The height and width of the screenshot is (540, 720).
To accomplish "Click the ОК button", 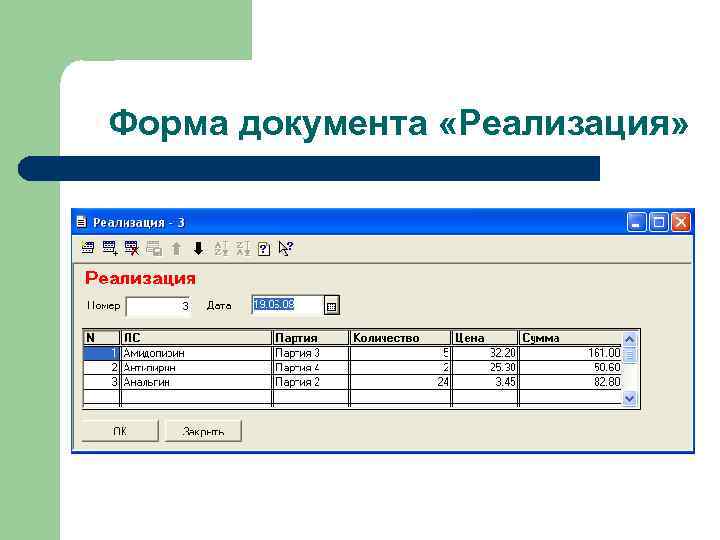I will 120,431.
